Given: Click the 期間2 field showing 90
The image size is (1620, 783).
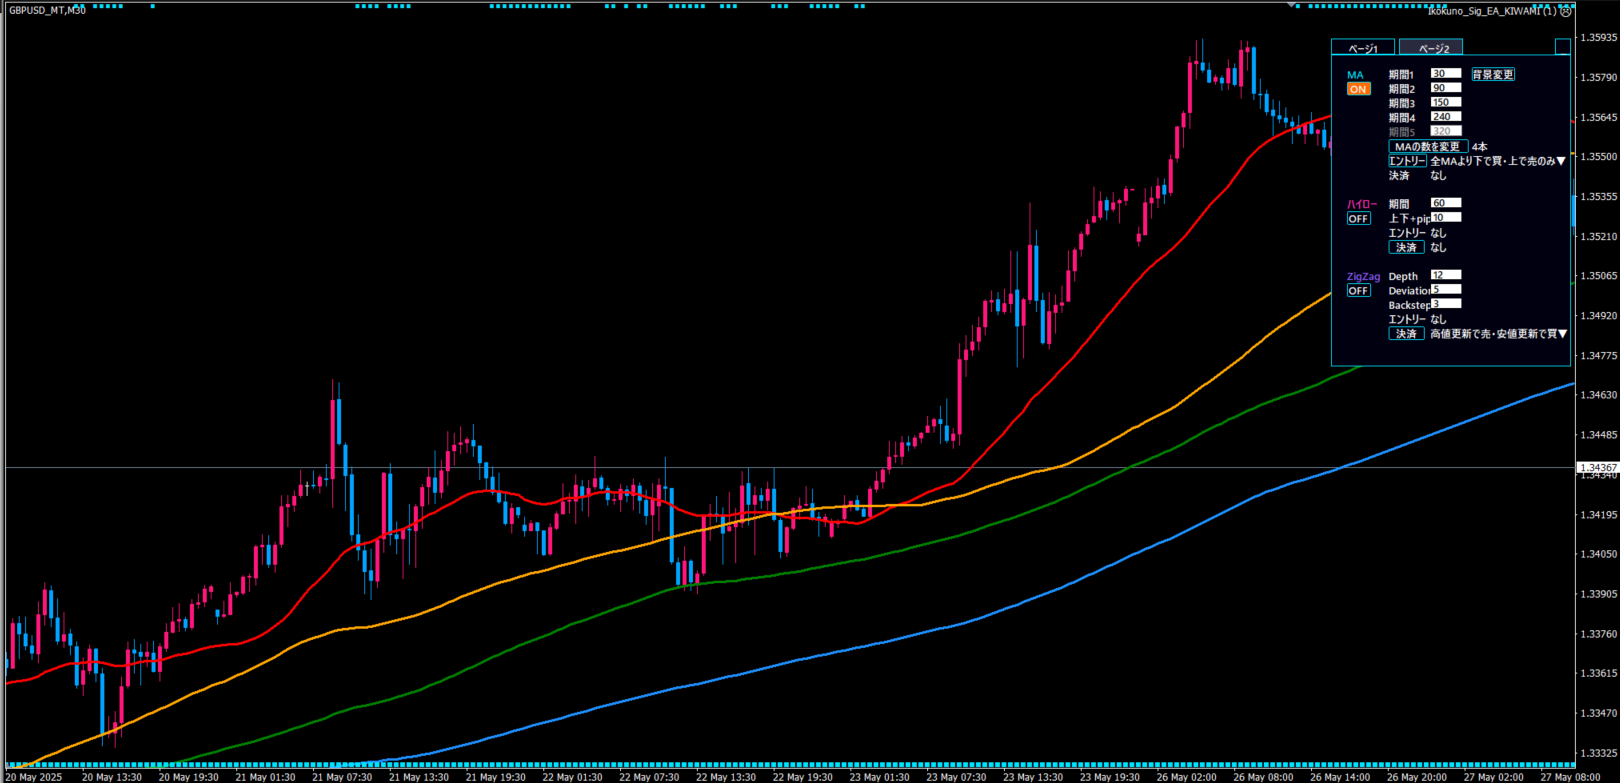Looking at the screenshot, I should coord(1446,88).
